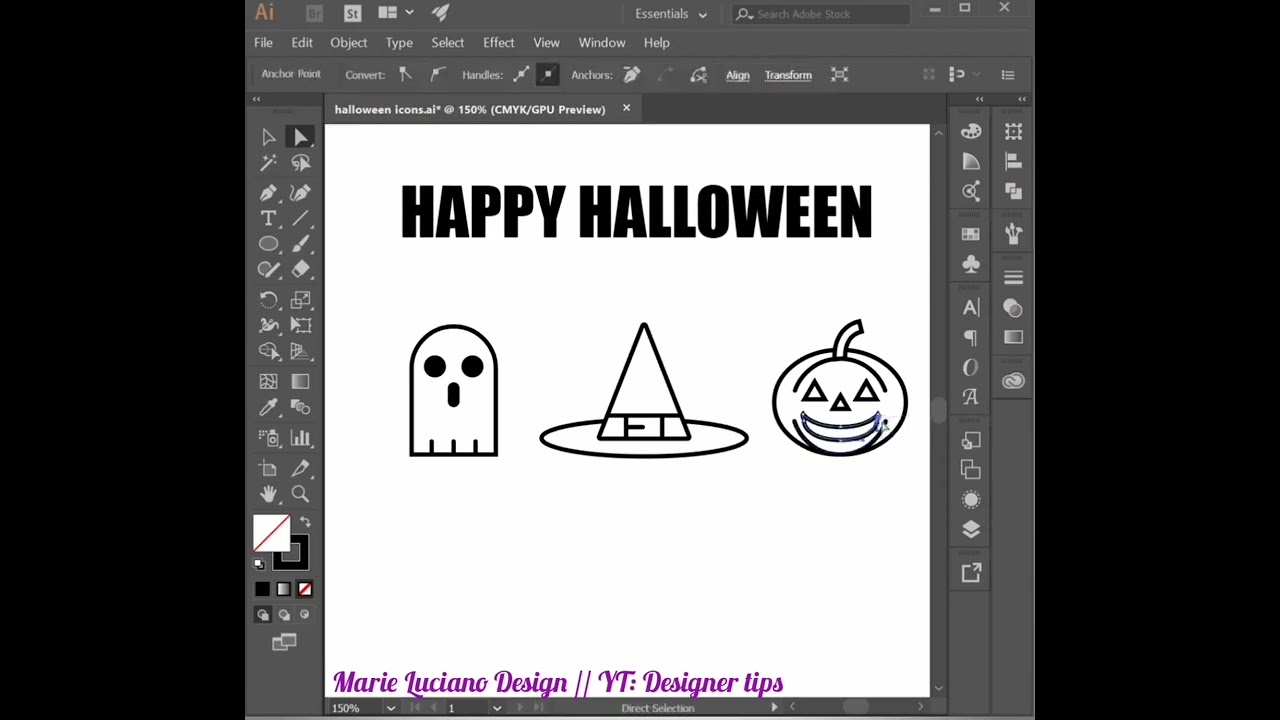Image resolution: width=1280 pixels, height=720 pixels.
Task: Open the control bar panel menu
Action: click(x=1008, y=75)
